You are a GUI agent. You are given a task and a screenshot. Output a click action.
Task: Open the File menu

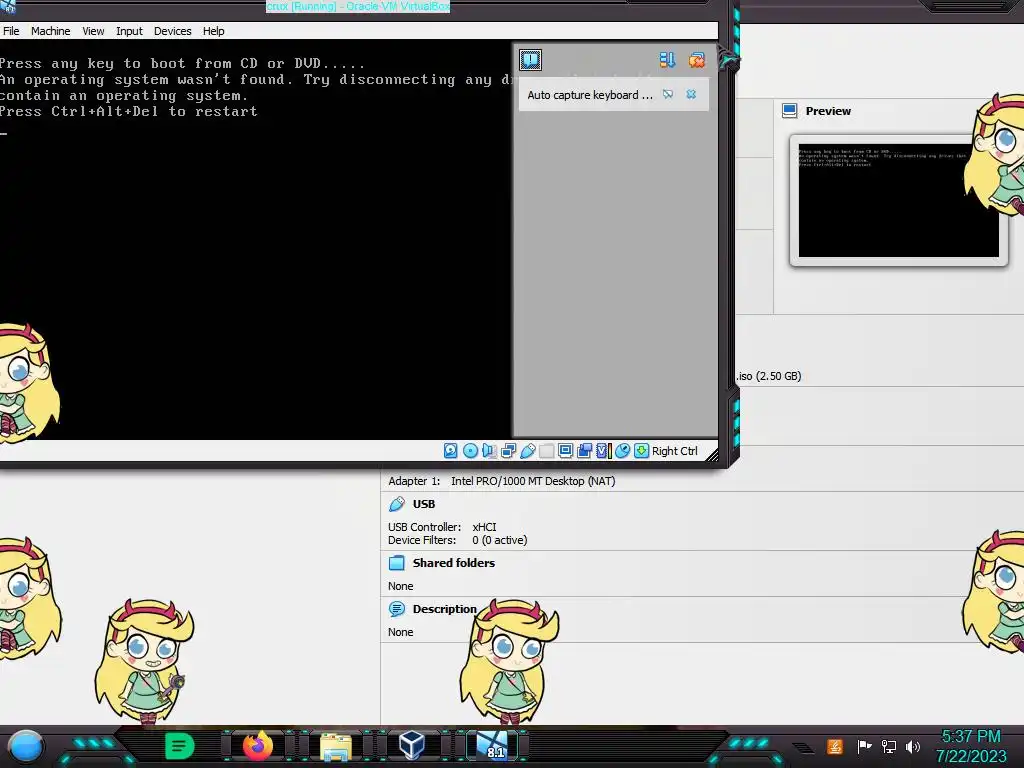tap(11, 31)
